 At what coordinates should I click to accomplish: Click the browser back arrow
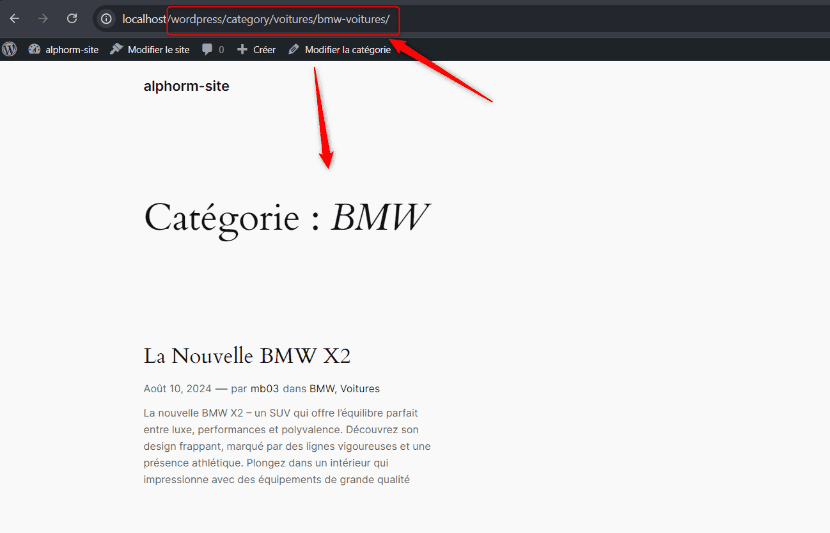pyautogui.click(x=14, y=19)
